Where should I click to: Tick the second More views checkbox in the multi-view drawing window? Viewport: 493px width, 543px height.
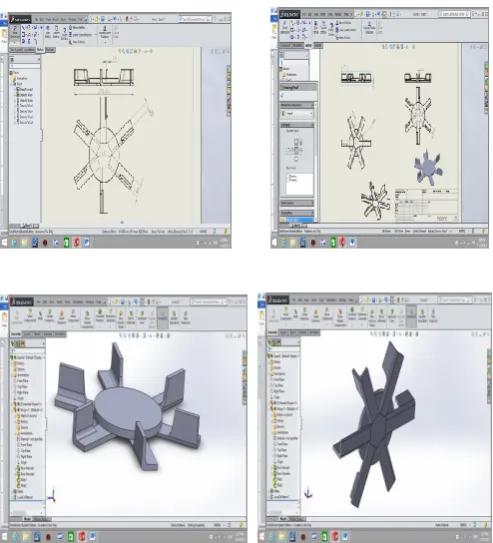pyautogui.click(x=288, y=180)
